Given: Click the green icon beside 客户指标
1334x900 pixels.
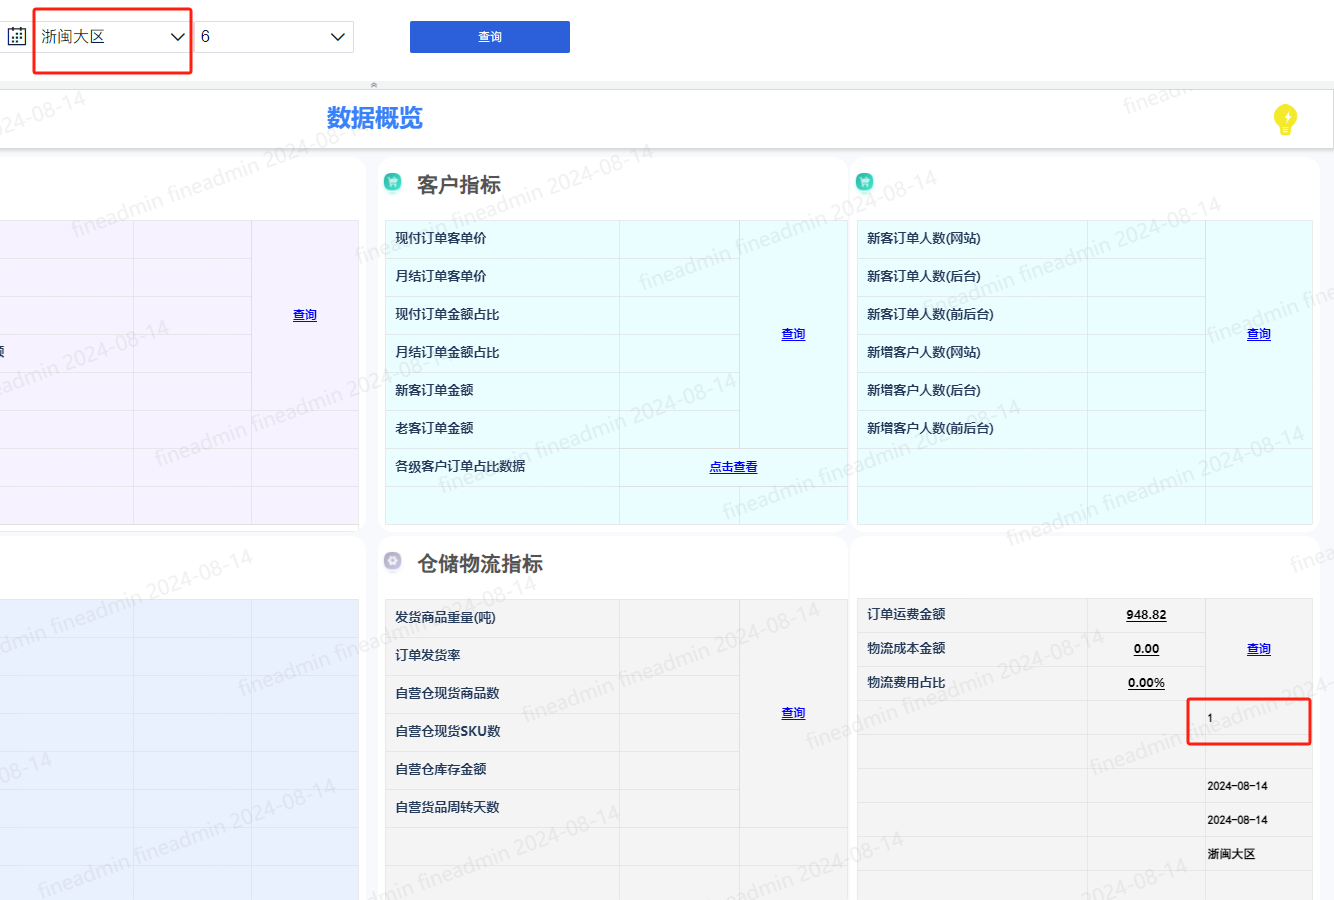Looking at the screenshot, I should (393, 182).
